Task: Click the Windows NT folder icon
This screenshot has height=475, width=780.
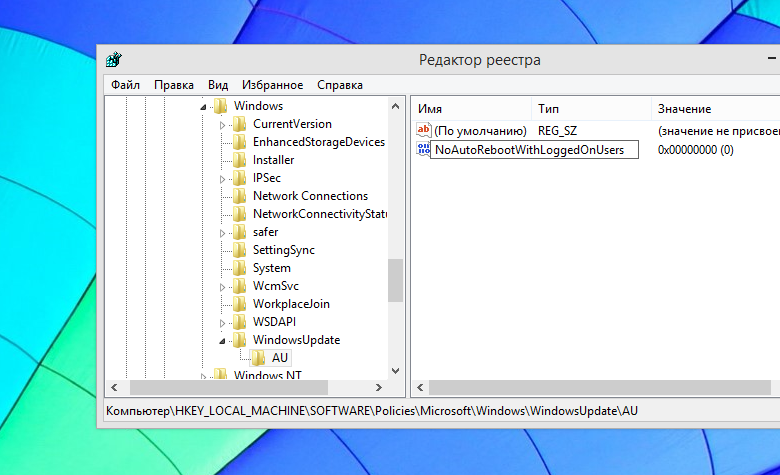Action: click(220, 374)
